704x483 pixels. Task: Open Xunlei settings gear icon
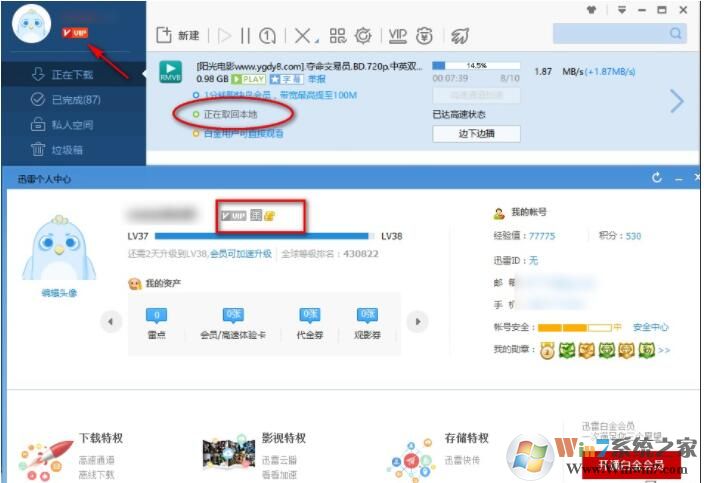(363, 35)
